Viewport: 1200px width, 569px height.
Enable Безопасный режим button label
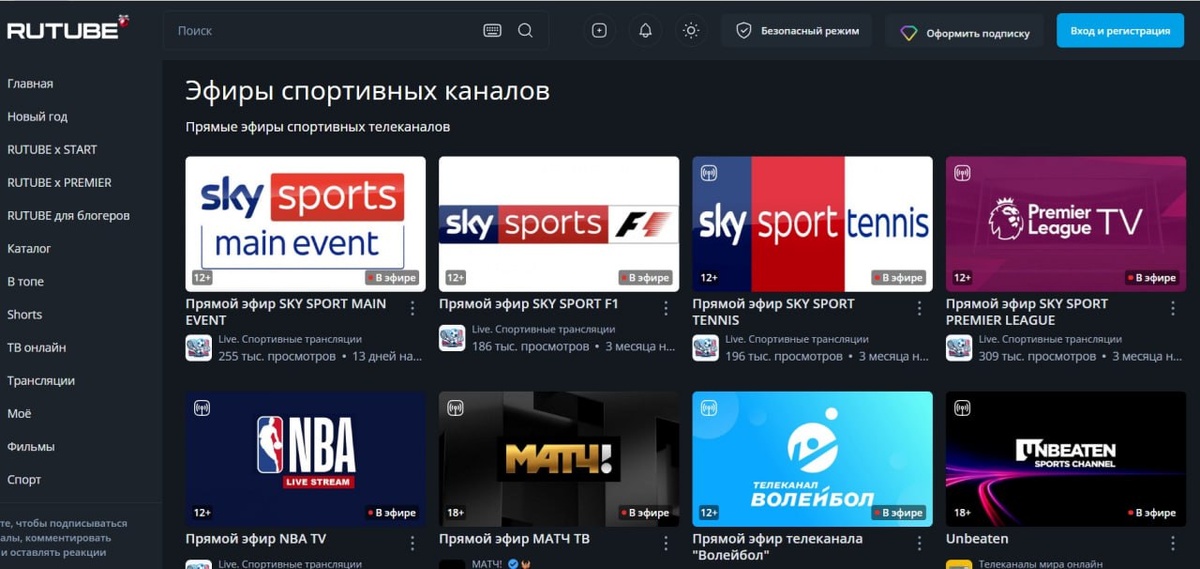(x=810, y=31)
